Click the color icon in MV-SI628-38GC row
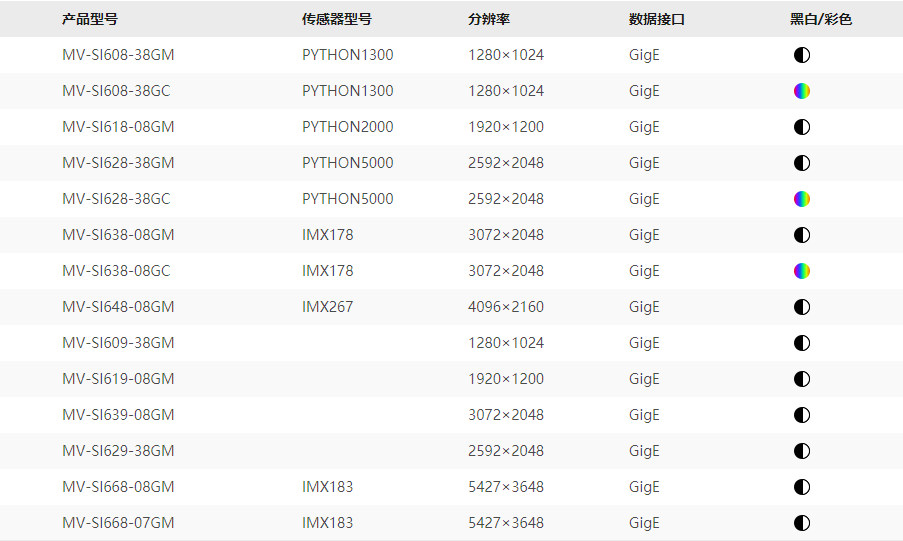Image resolution: width=903 pixels, height=541 pixels. tap(801, 199)
